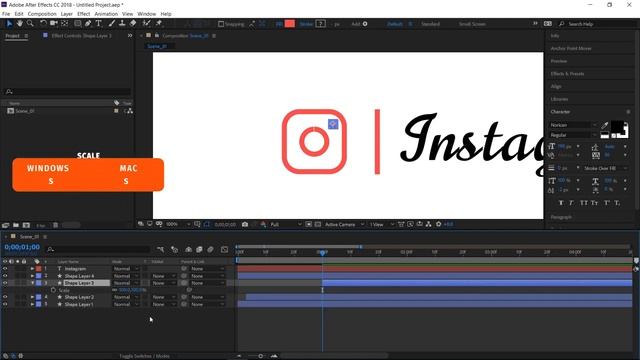The width and height of the screenshot is (640, 360).
Task: Select the Eraser tool
Action: point(133,24)
